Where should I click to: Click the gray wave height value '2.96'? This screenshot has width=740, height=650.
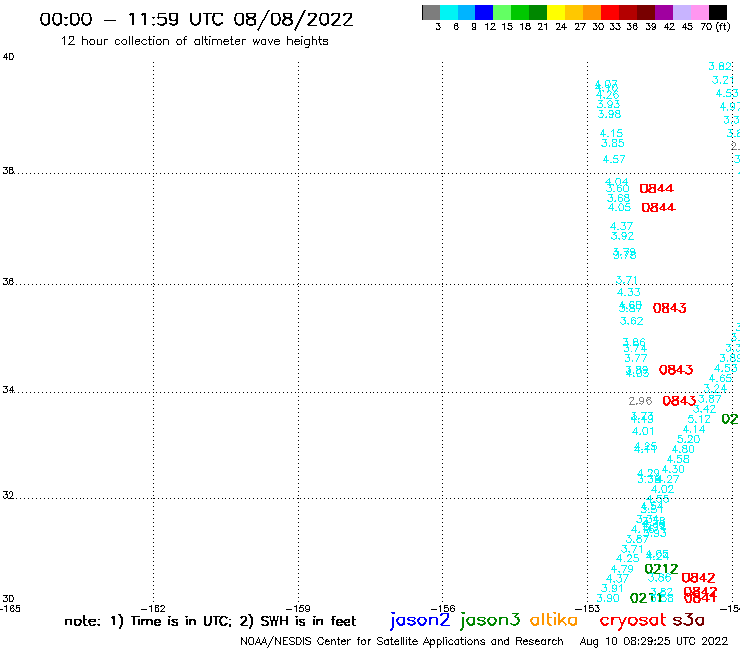click(640, 401)
